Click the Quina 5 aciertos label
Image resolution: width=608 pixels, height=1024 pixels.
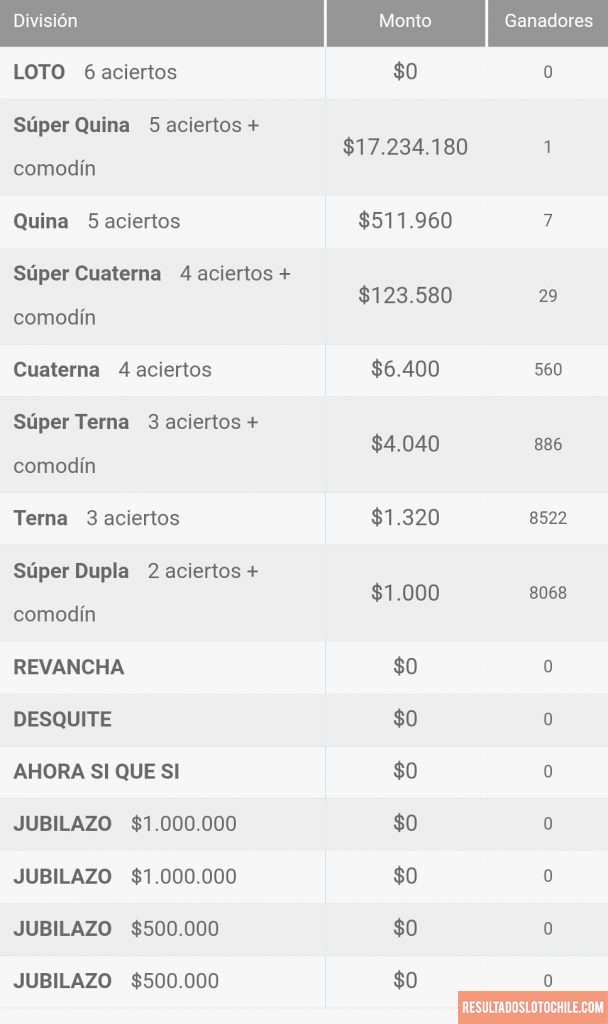(97, 221)
